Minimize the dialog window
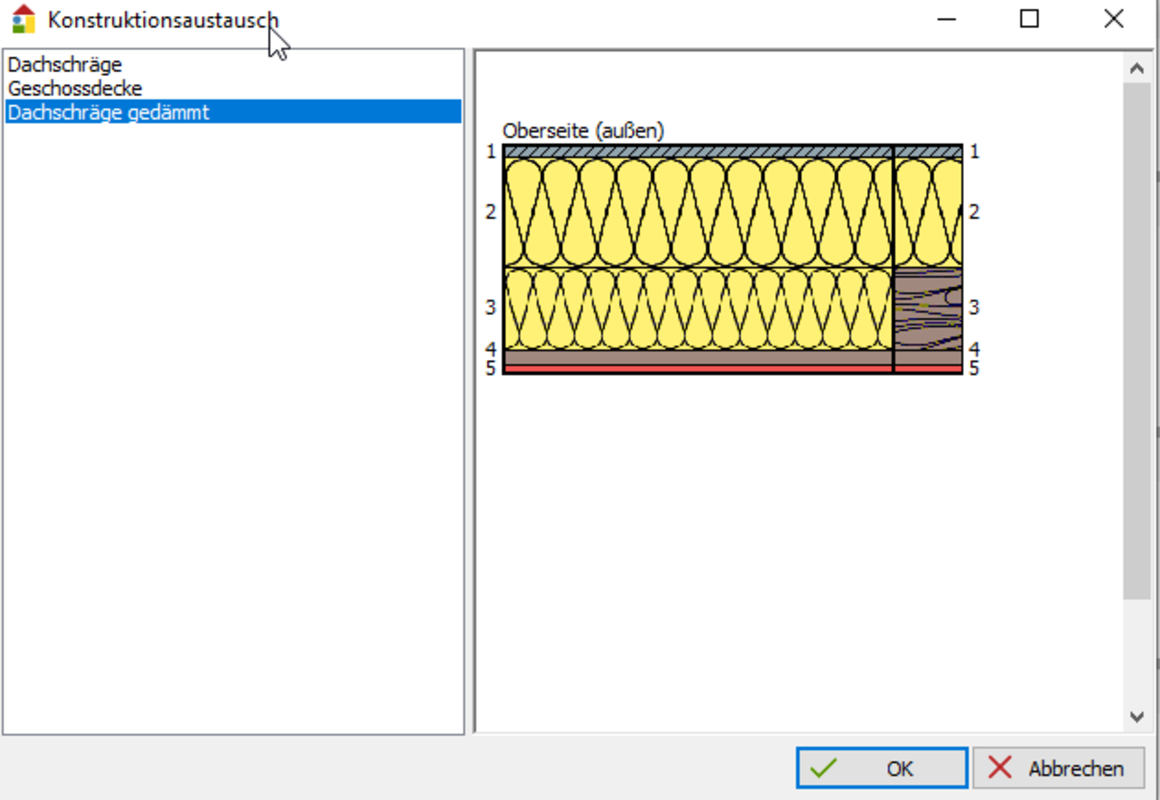Image resolution: width=1160 pixels, height=800 pixels. 944,19
